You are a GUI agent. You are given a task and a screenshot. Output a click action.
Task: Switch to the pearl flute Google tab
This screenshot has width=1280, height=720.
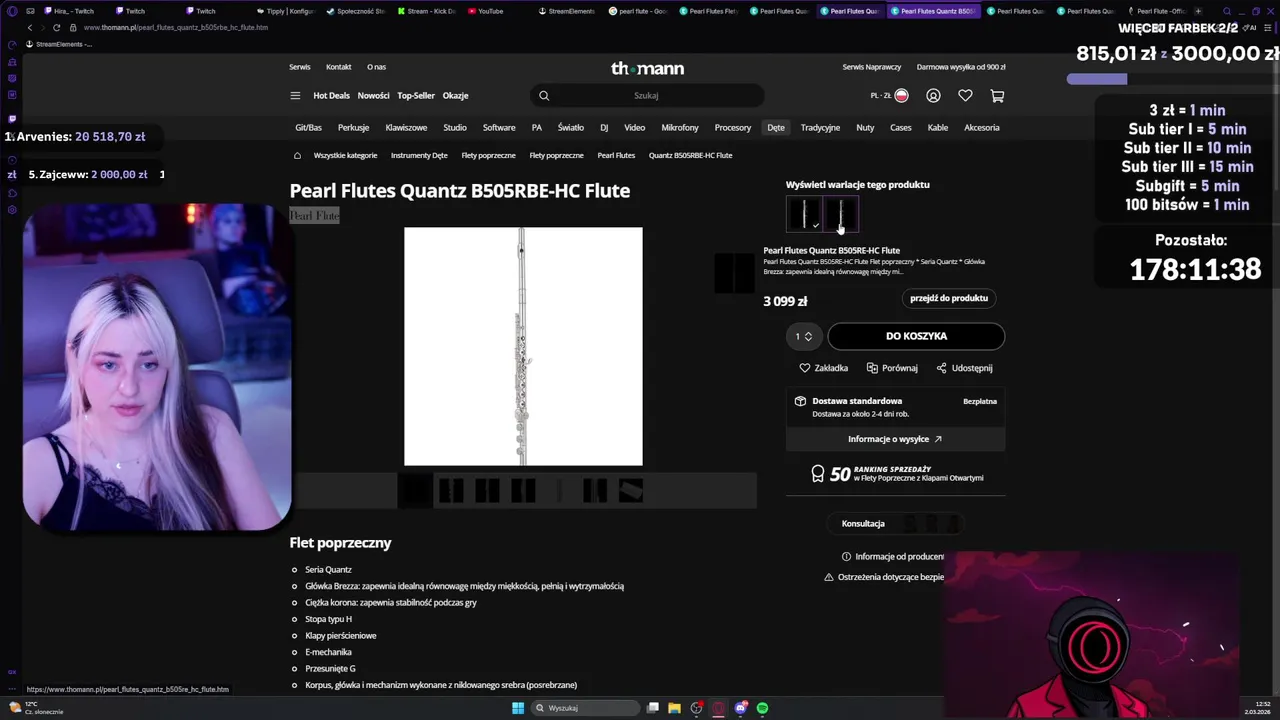click(638, 11)
